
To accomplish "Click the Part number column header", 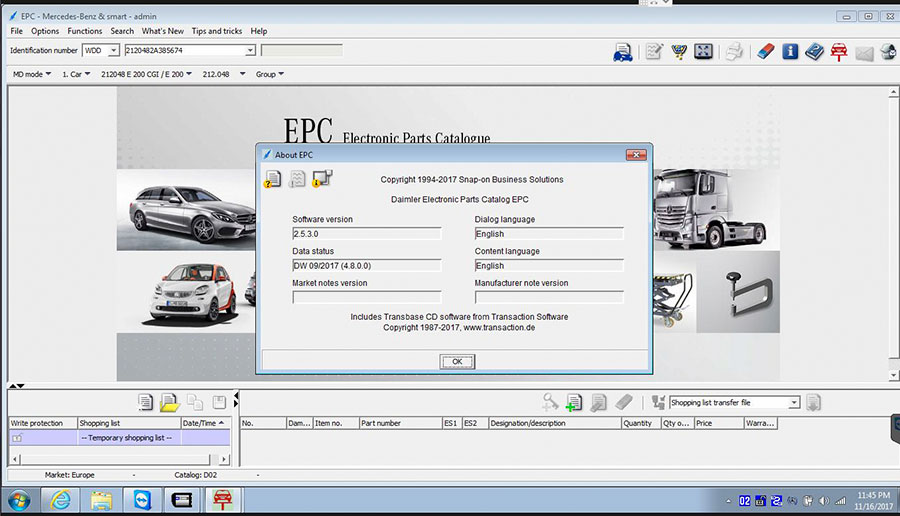I will tap(400, 423).
